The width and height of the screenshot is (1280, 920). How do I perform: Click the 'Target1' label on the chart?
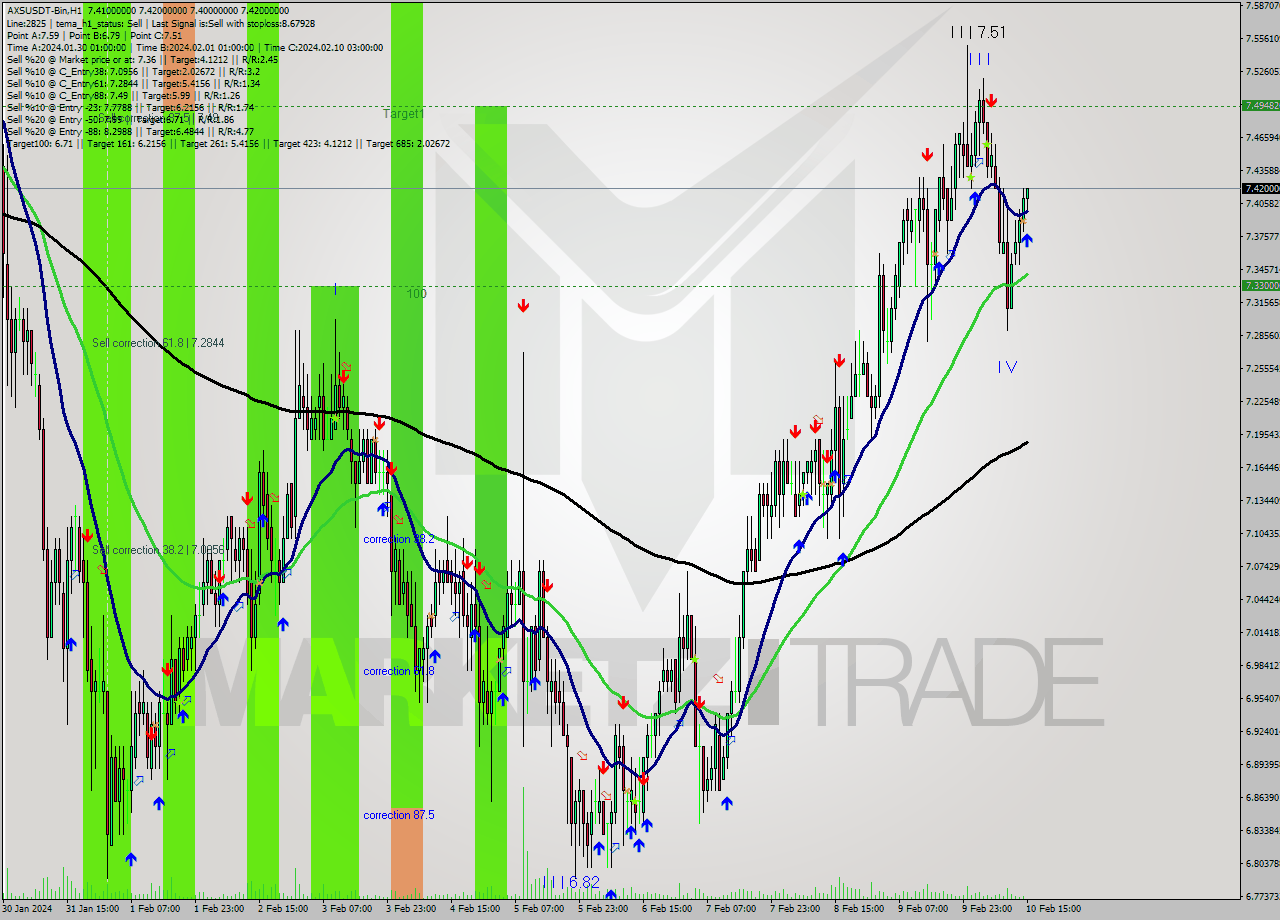[404, 114]
